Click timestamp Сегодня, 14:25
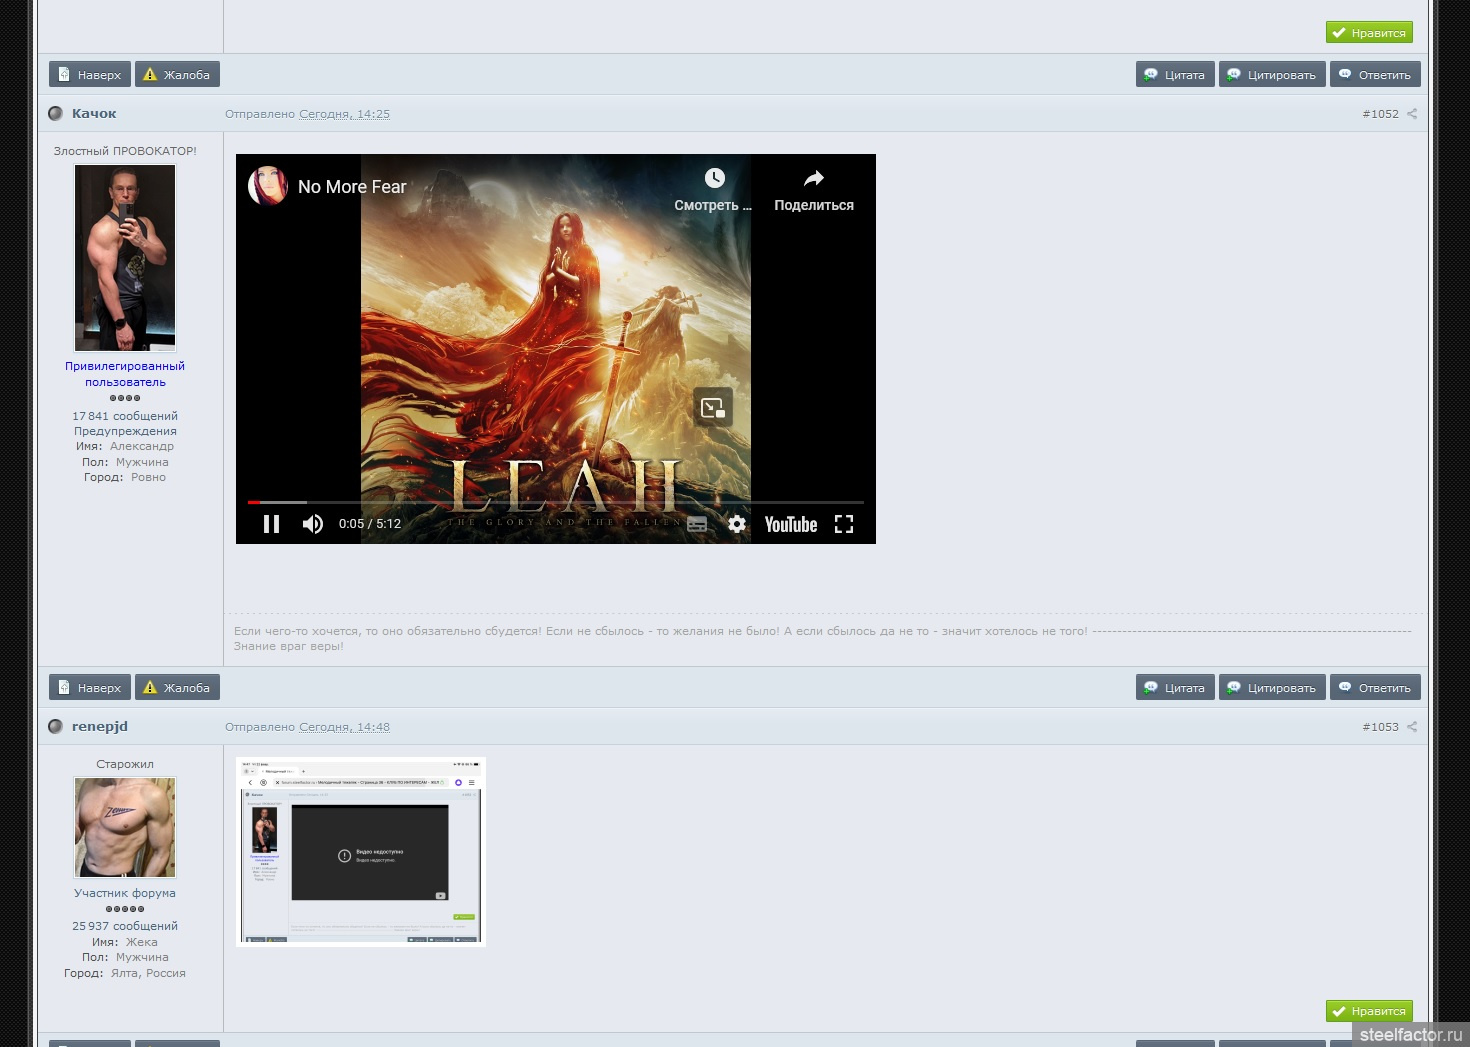The width and height of the screenshot is (1470, 1047). click(x=344, y=114)
